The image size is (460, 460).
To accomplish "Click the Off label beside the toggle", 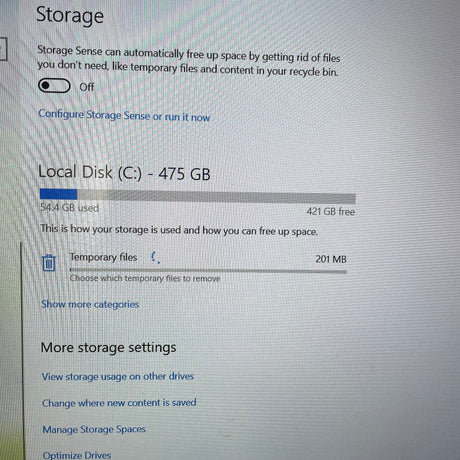I will pyautogui.click(x=86, y=87).
